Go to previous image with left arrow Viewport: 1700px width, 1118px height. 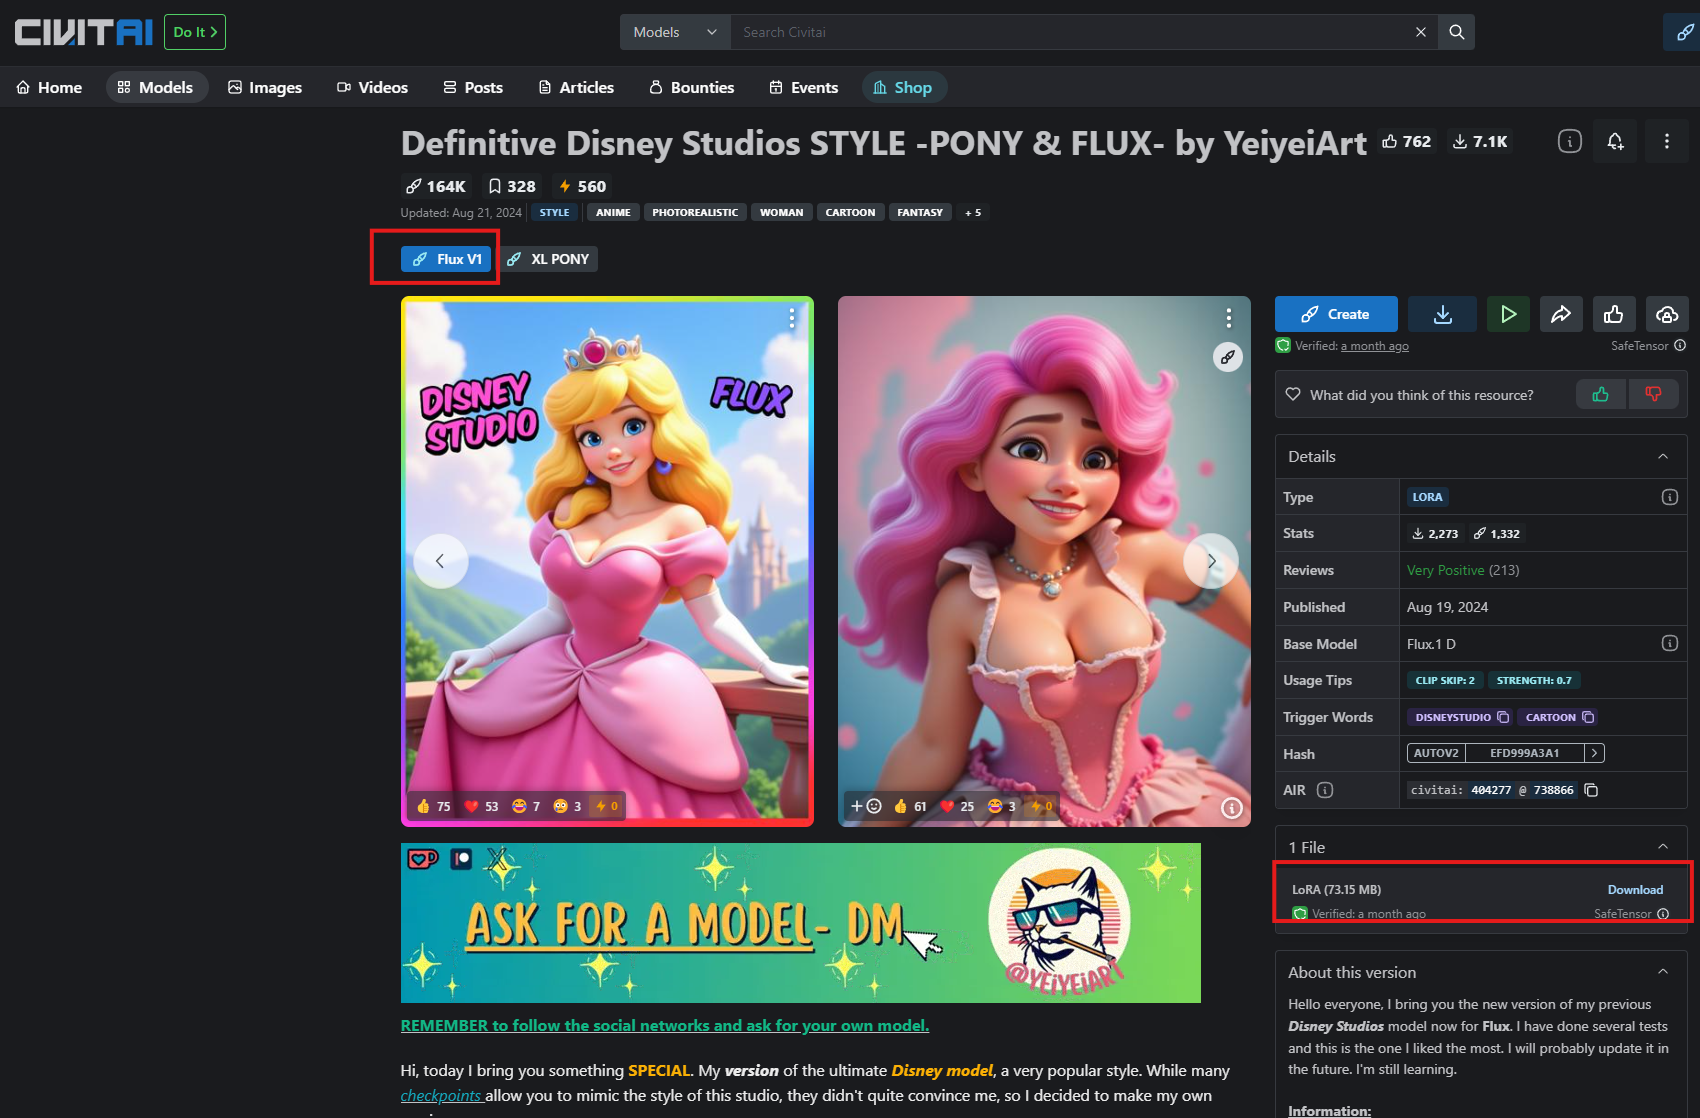(x=440, y=561)
